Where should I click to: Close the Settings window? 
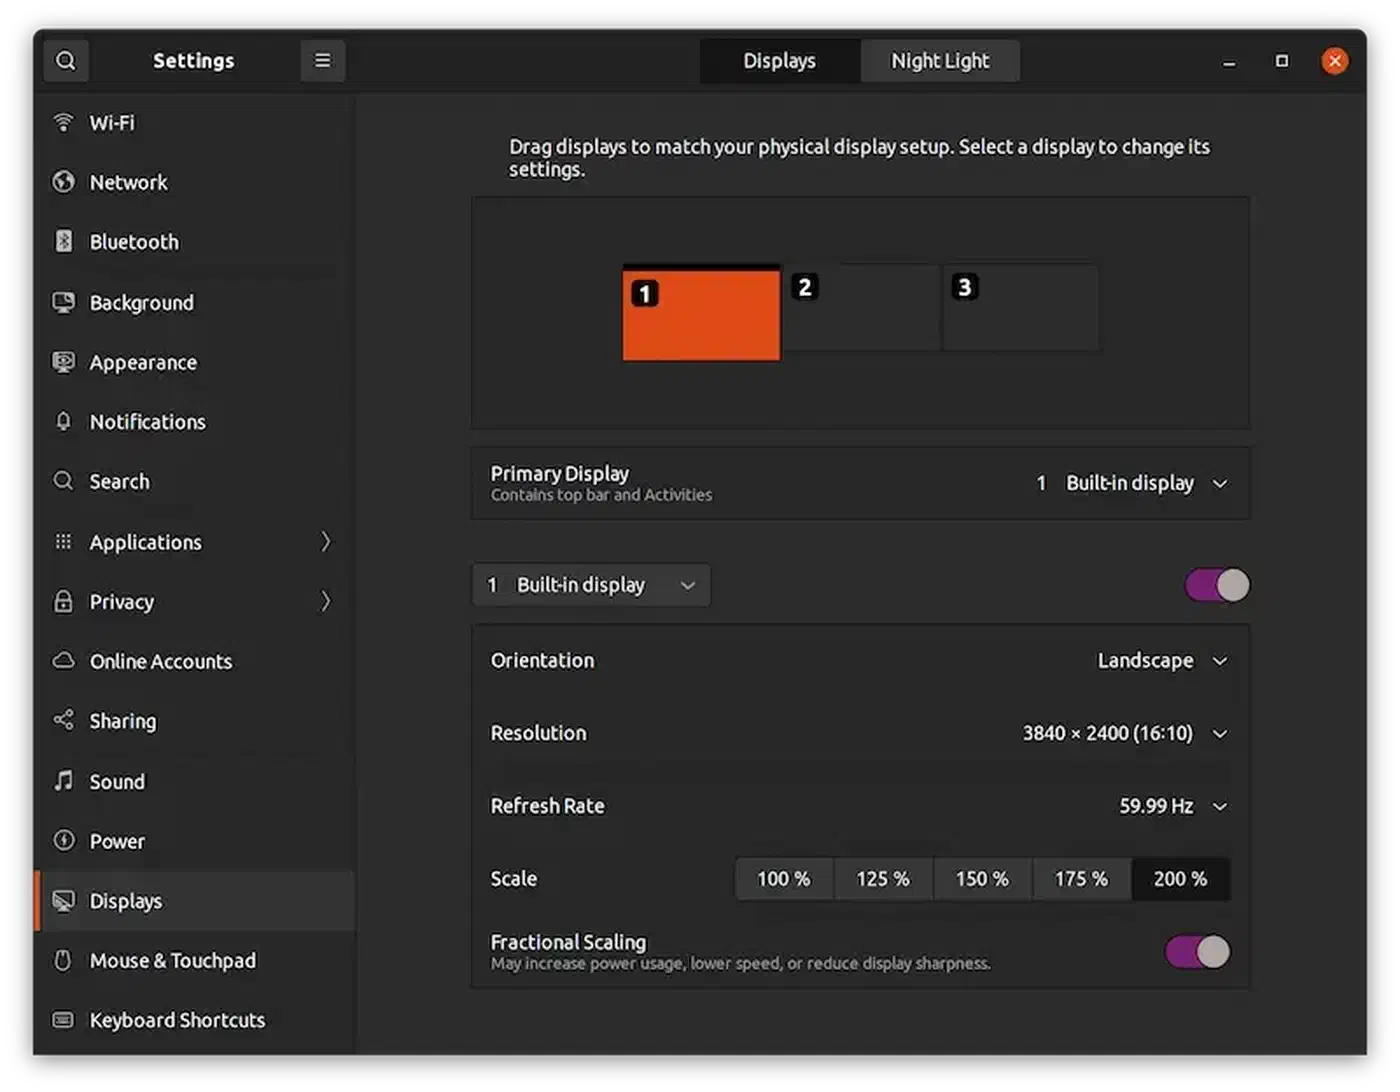(x=1334, y=61)
